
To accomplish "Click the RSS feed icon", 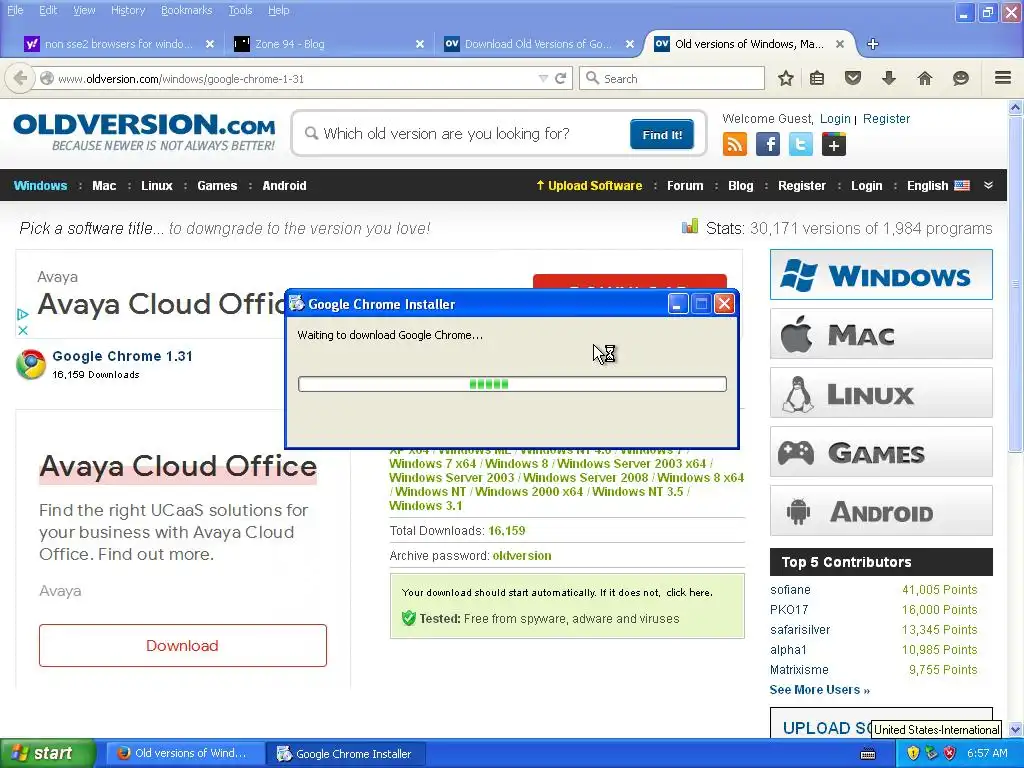I will click(735, 144).
